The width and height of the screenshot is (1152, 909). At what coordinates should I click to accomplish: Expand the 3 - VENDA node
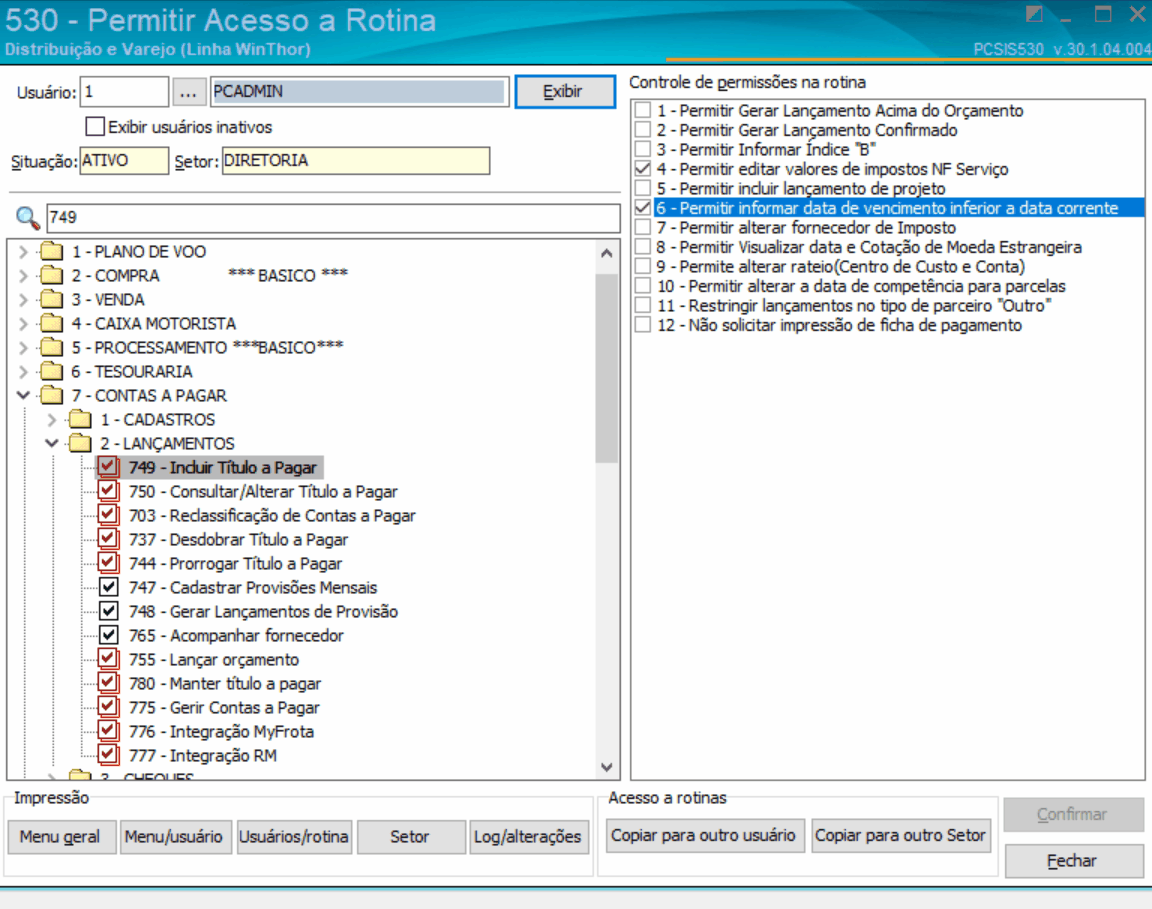(24, 300)
